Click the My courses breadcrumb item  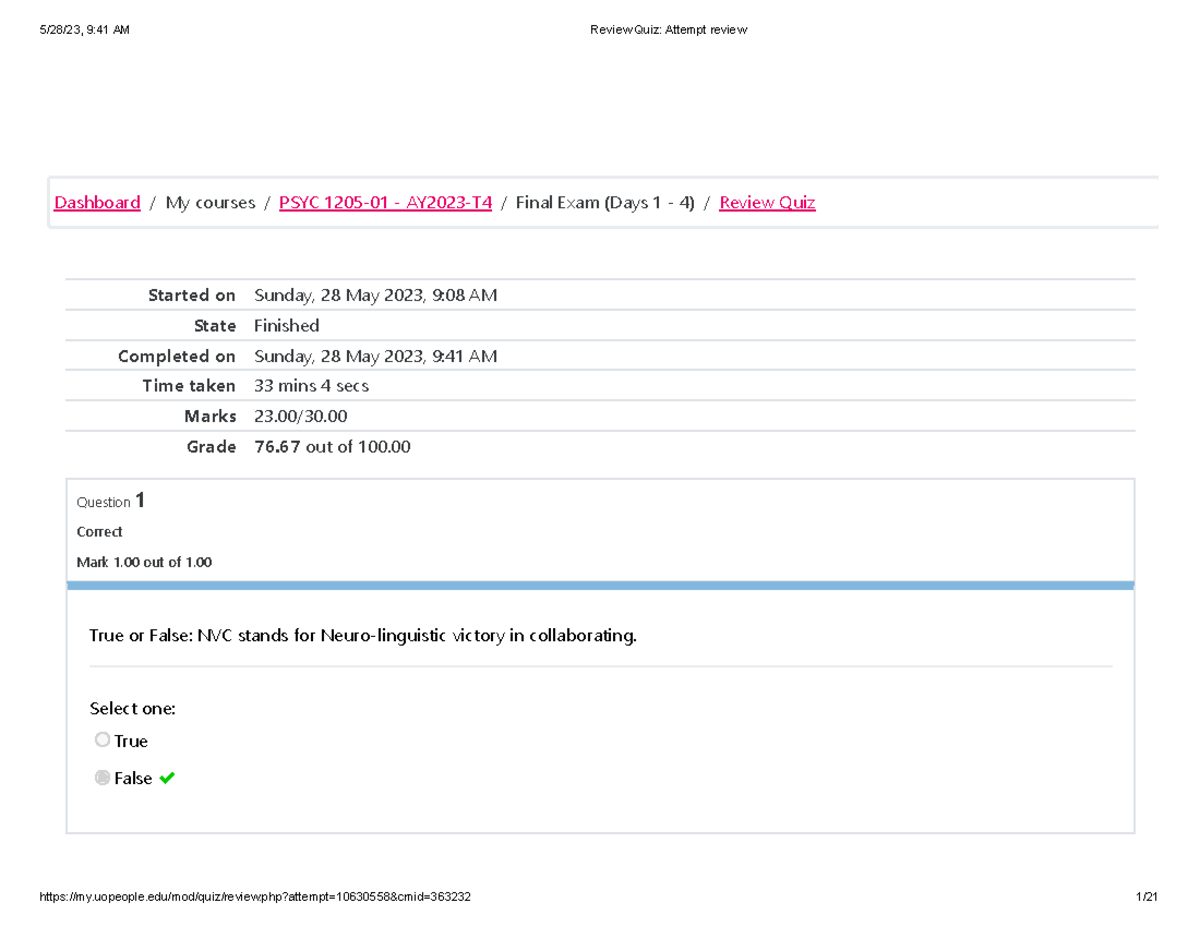point(210,203)
